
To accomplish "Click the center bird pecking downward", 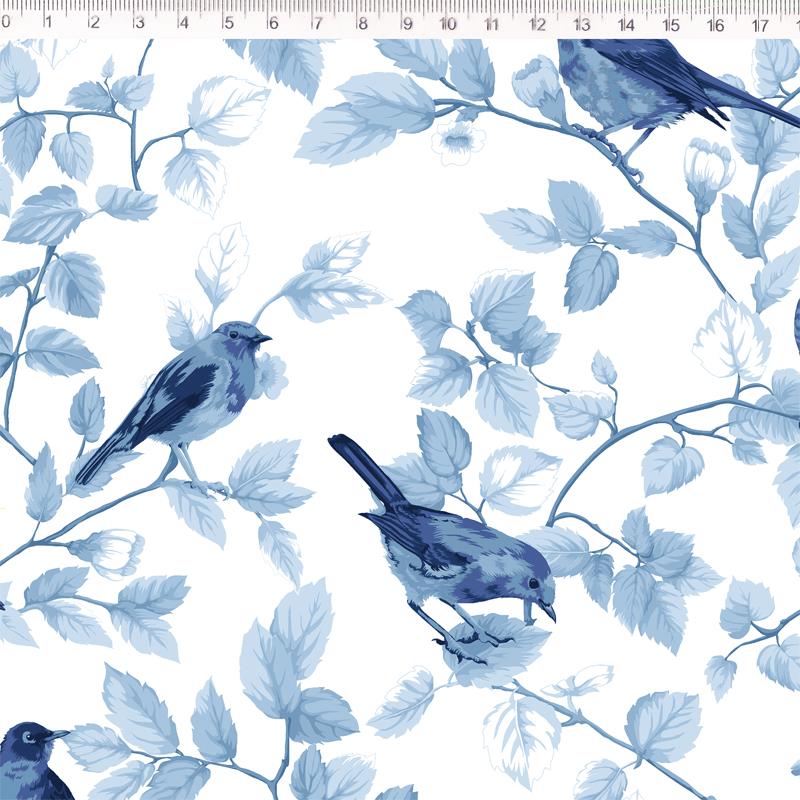I will pos(460,555).
